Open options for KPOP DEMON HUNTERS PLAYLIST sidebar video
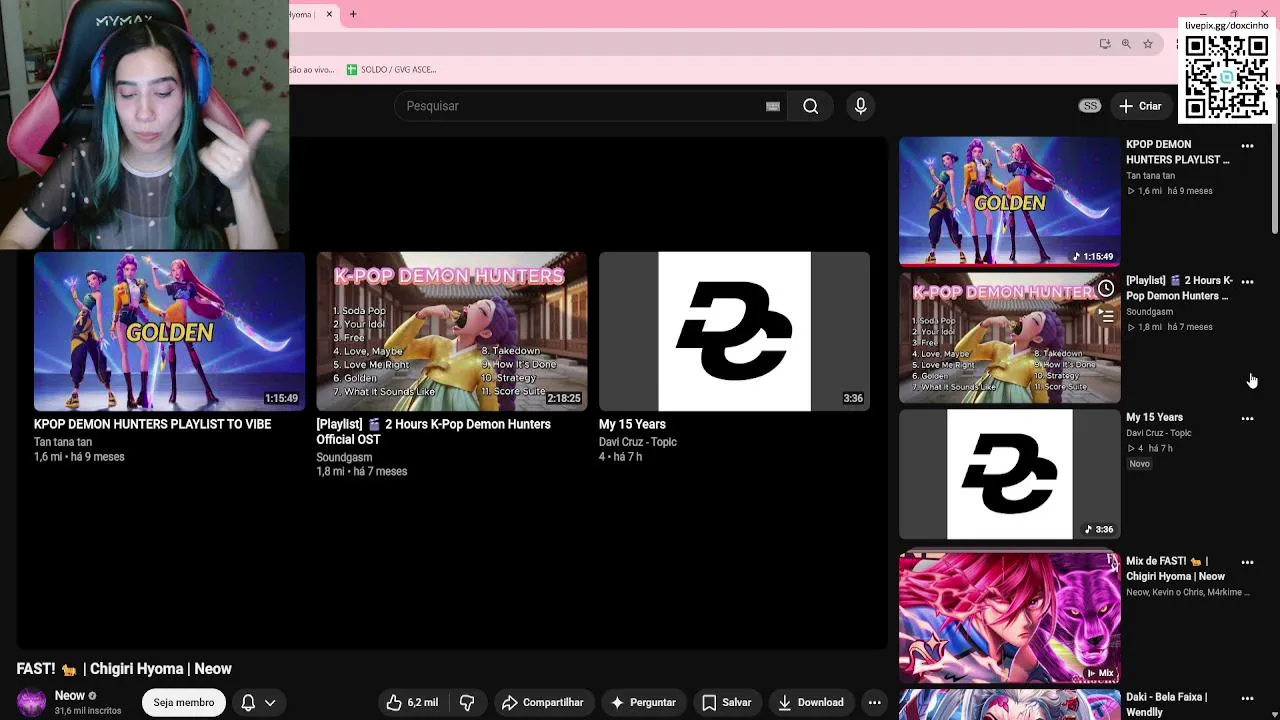The height and width of the screenshot is (720, 1280). [x=1247, y=146]
